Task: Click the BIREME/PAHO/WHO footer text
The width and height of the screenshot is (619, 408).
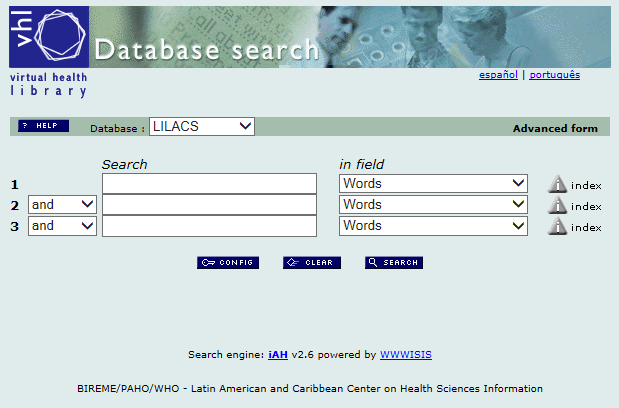Action: [310, 389]
